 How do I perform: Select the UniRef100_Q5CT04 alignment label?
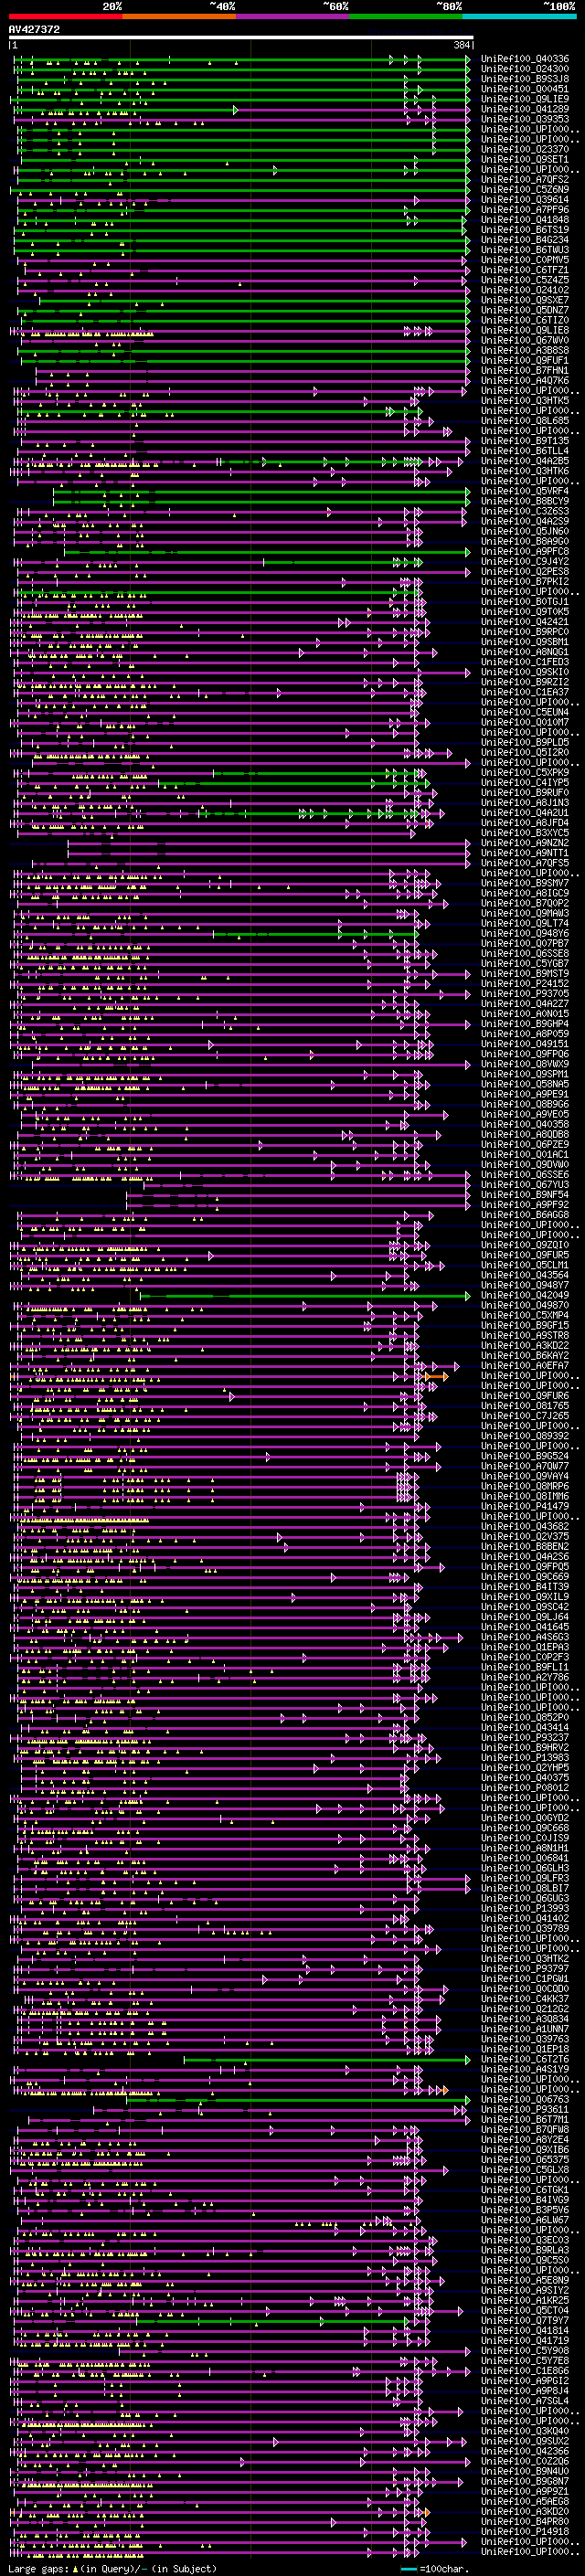click(x=525, y=2311)
